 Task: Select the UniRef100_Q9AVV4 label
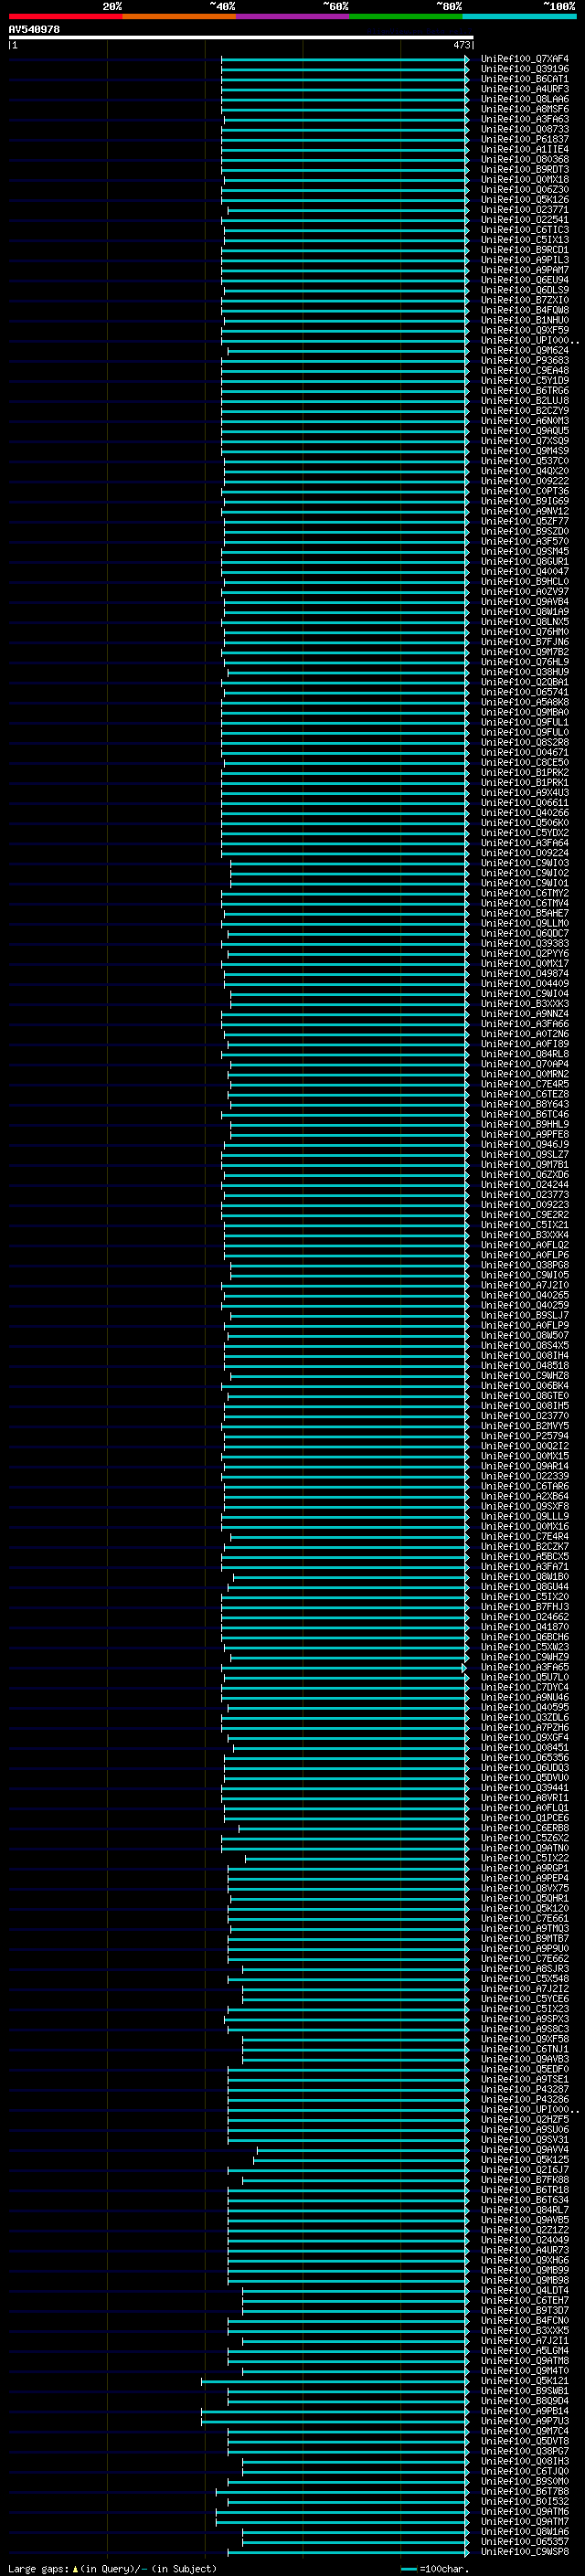525,2149
